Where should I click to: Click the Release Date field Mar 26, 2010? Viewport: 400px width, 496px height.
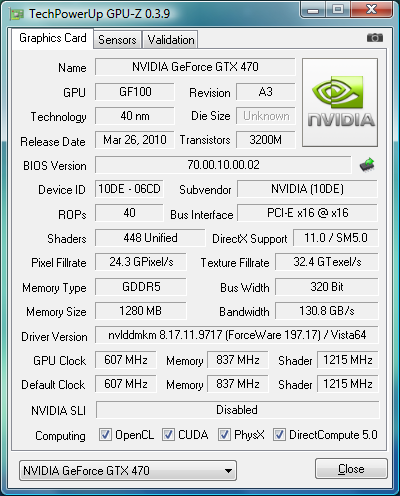pyautogui.click(x=135, y=140)
